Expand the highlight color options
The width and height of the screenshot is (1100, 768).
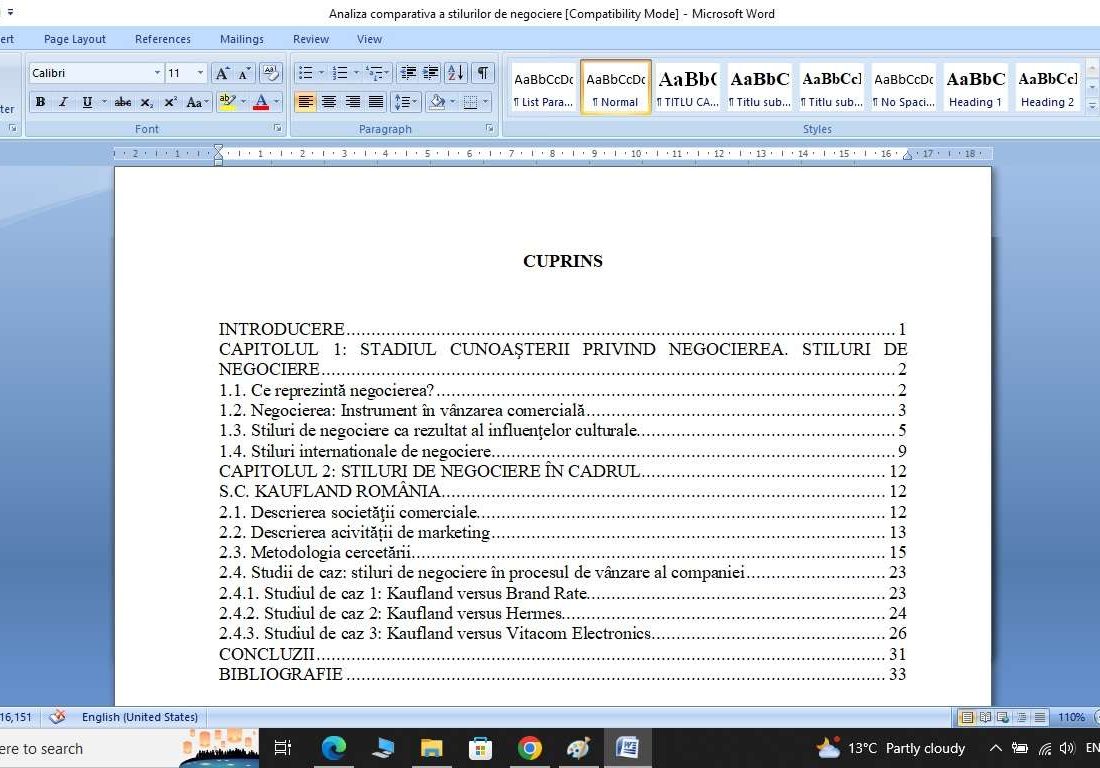click(x=243, y=102)
